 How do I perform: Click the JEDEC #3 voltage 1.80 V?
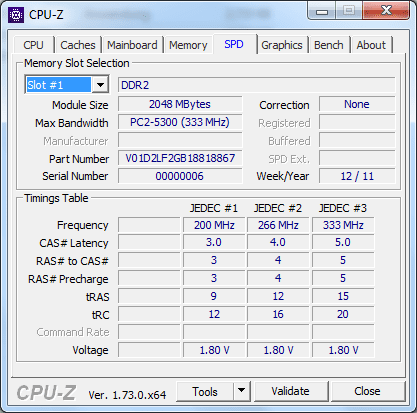click(x=343, y=350)
